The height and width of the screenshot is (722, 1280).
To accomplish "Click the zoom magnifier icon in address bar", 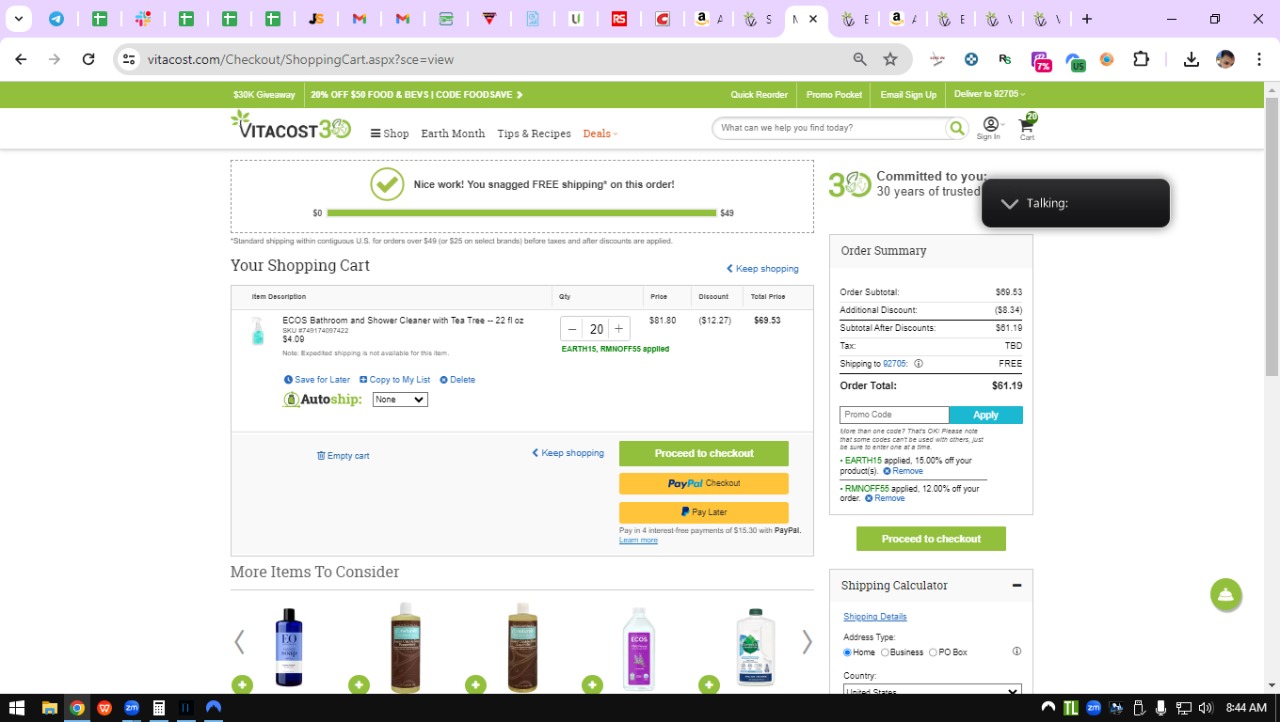I will tap(860, 59).
